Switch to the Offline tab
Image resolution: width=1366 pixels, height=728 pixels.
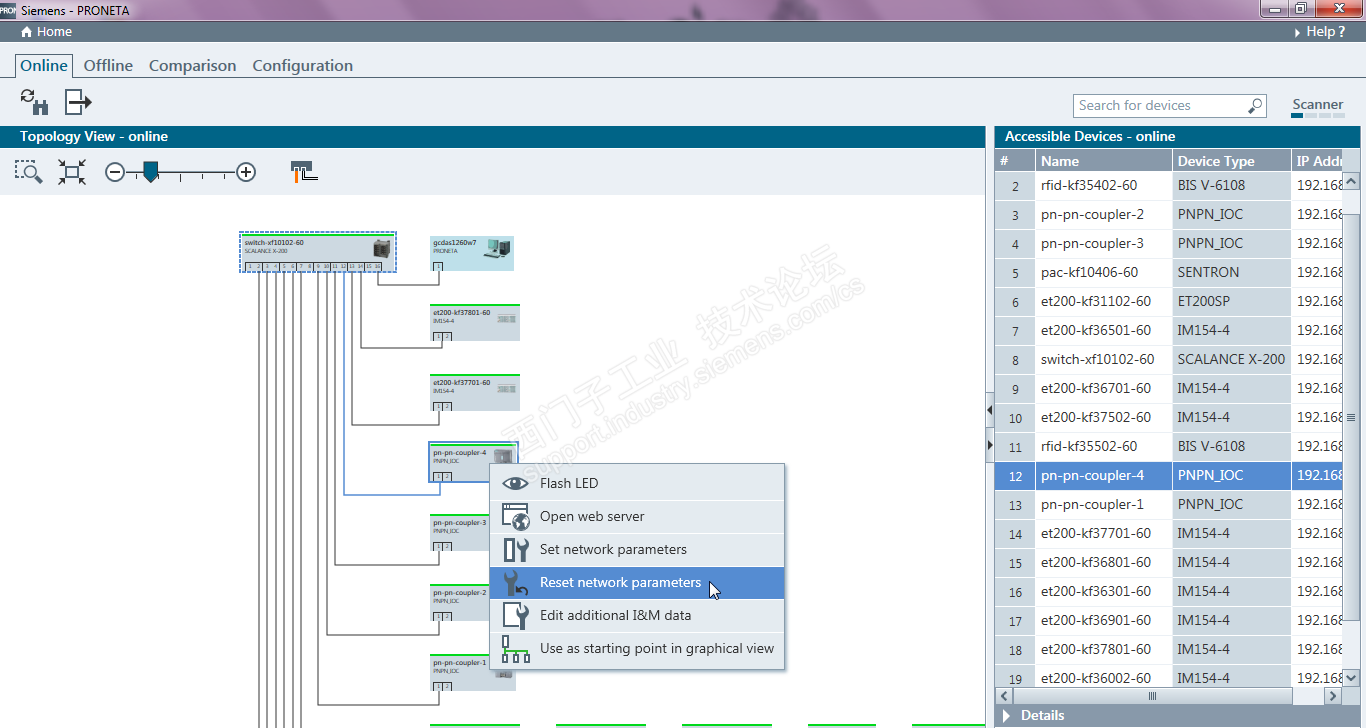(108, 66)
